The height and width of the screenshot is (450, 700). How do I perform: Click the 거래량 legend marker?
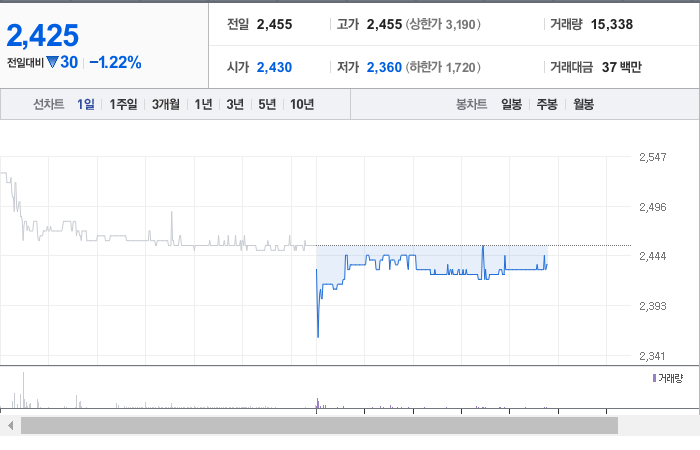coord(654,379)
